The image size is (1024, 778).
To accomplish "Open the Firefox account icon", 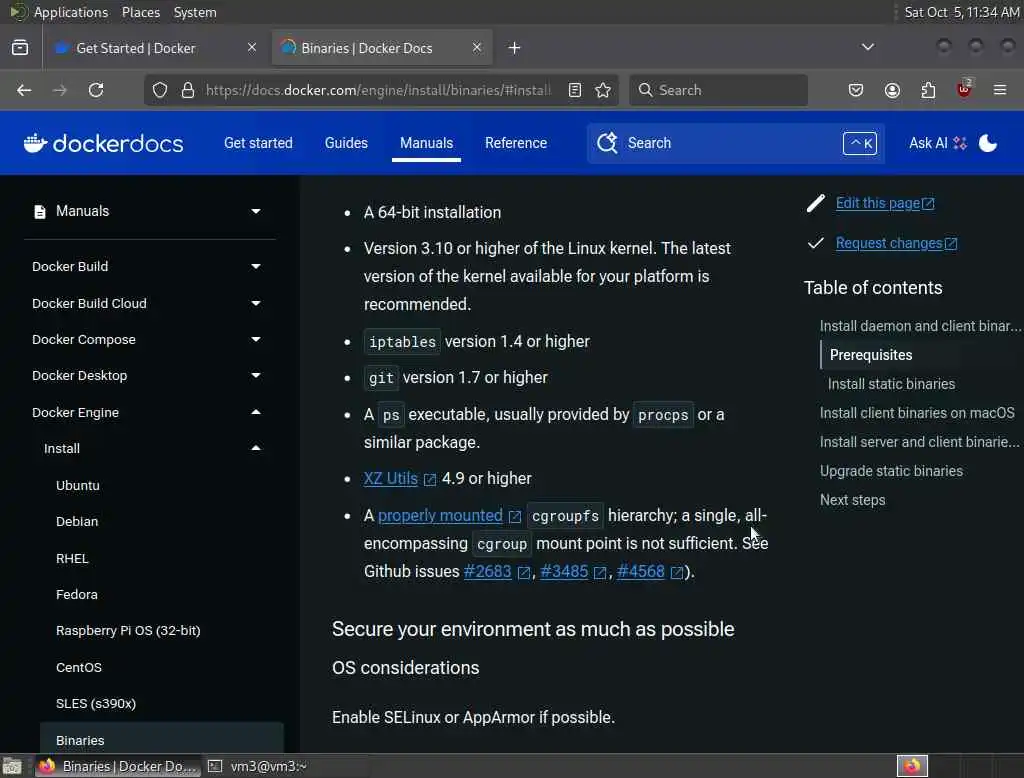I will click(892, 90).
